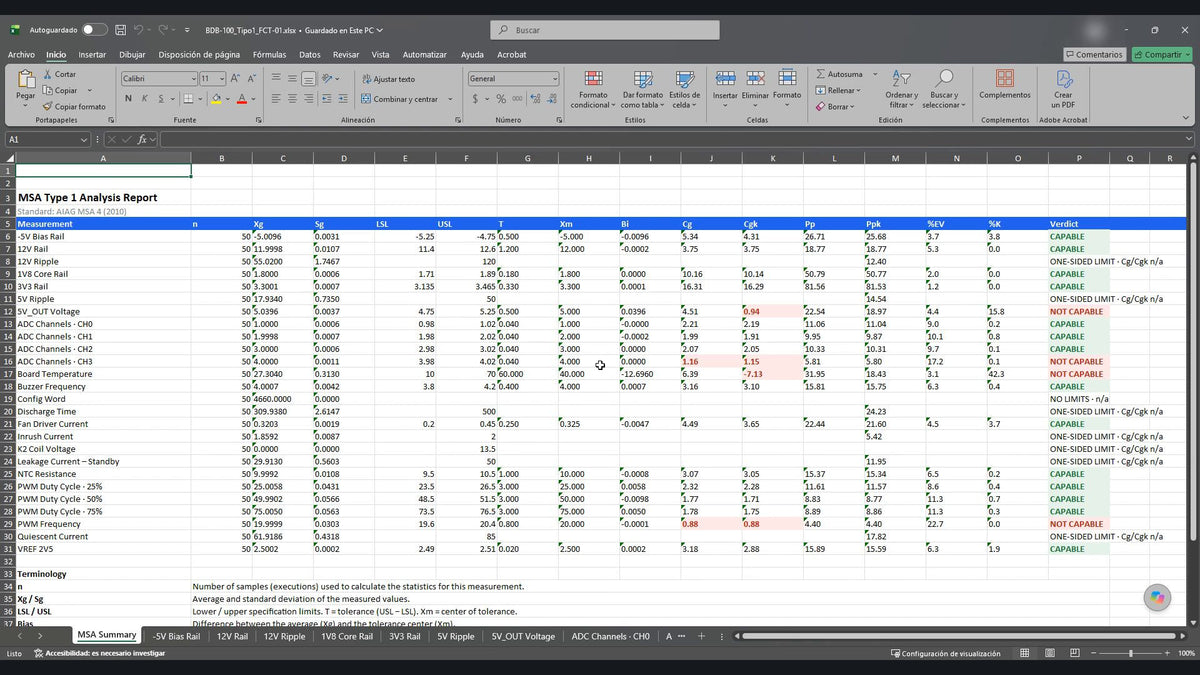Click the Cortar scissors icon
The height and width of the screenshot is (675, 1200).
(47, 74)
